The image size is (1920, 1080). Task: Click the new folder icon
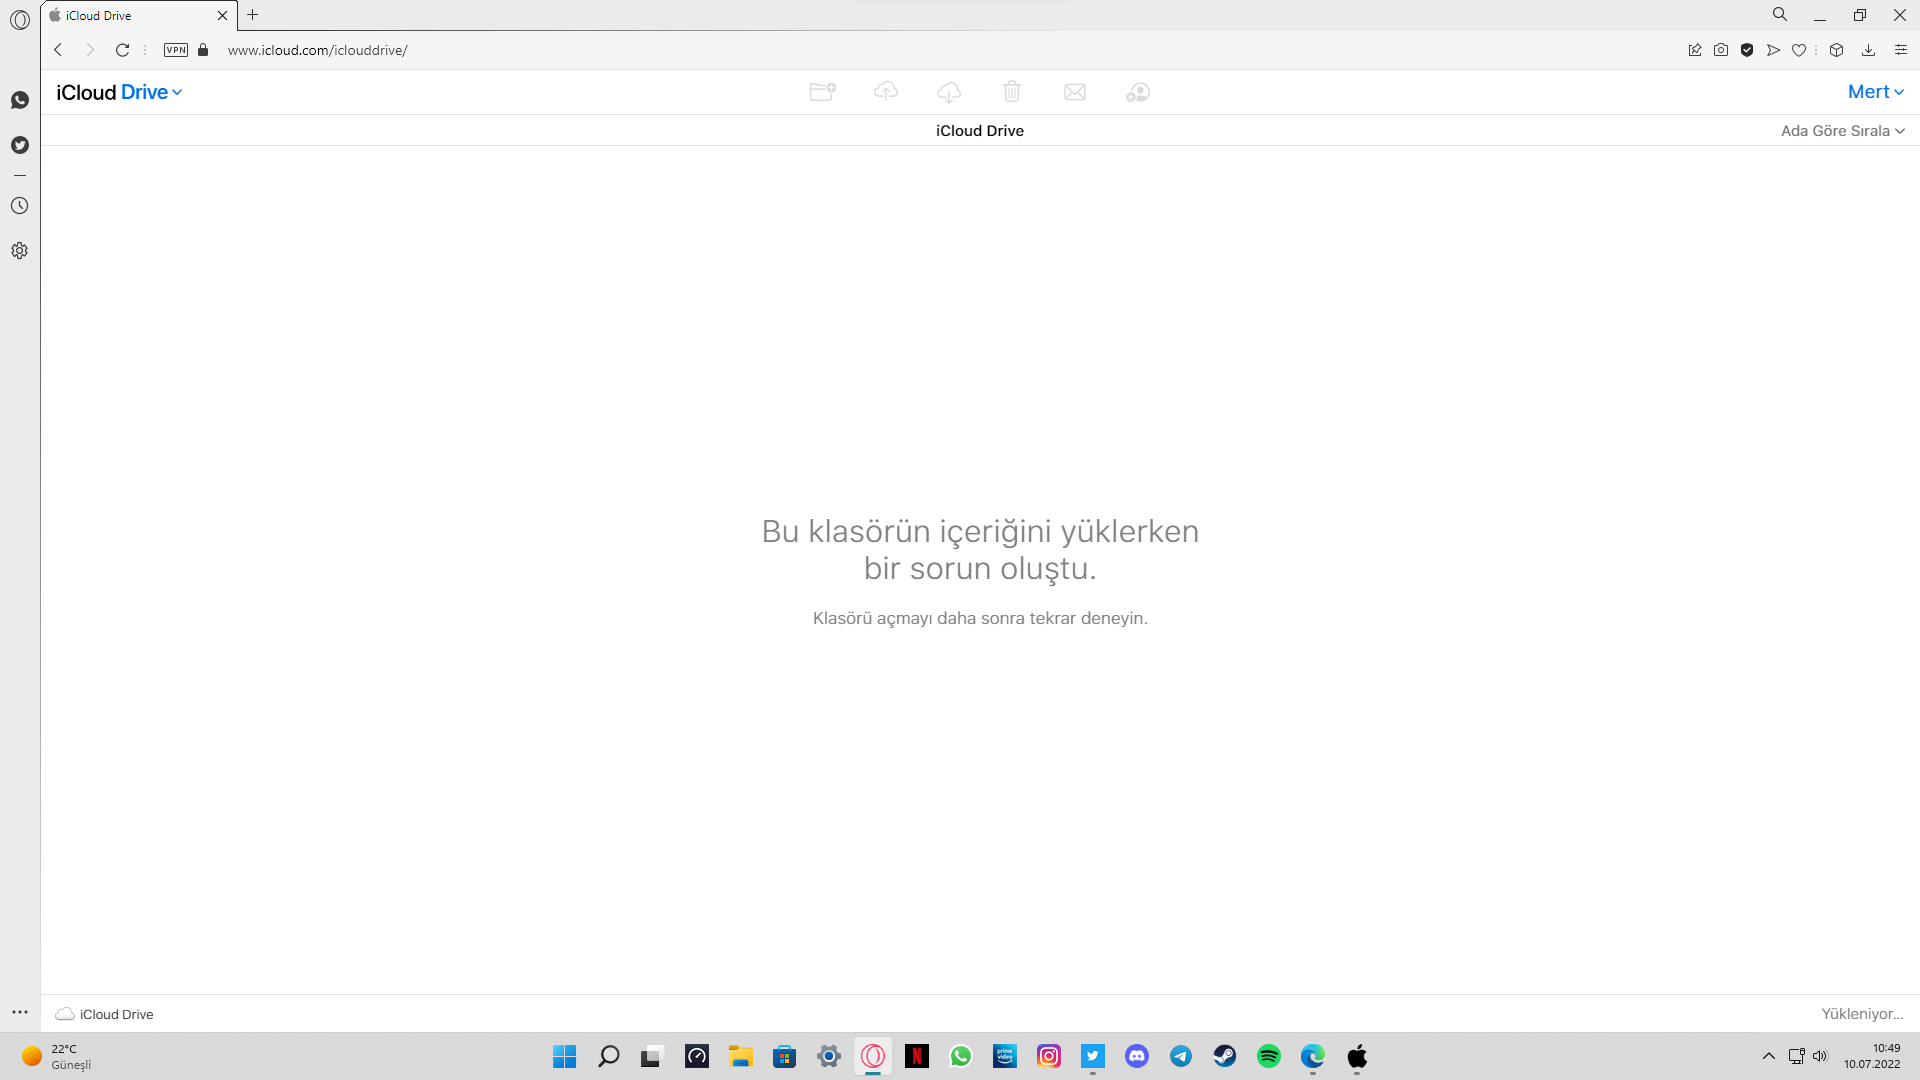coord(822,92)
